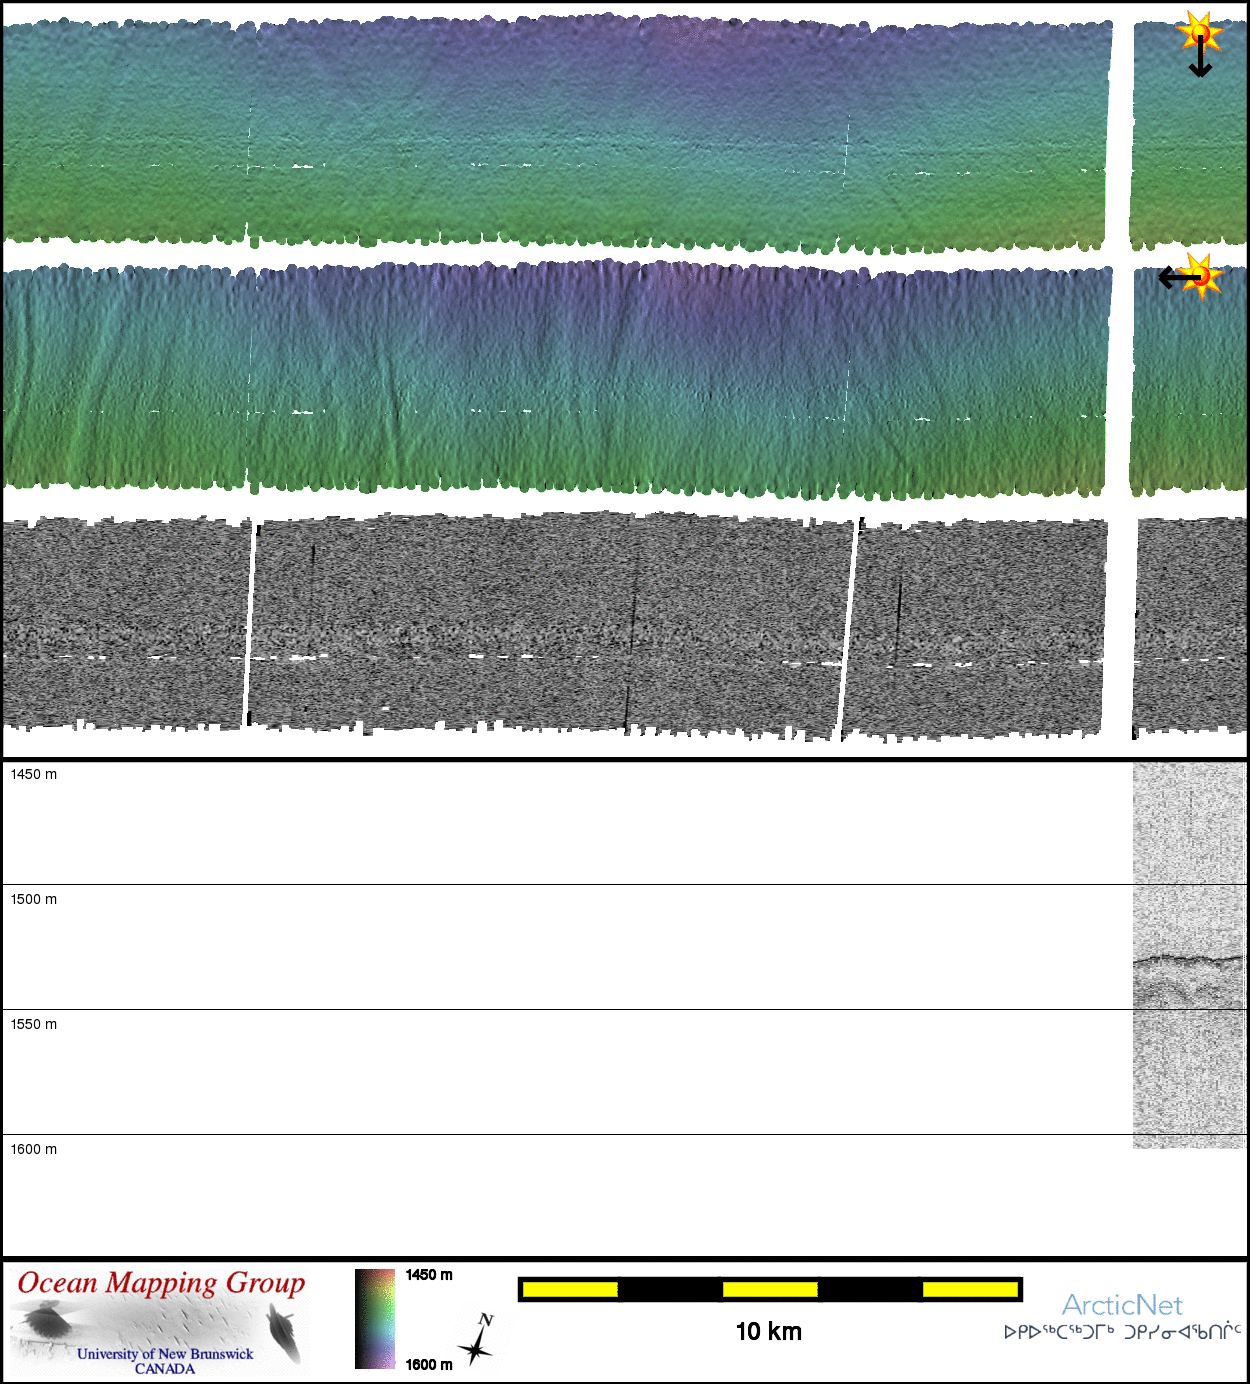Click the 1450 m legend label by color bar
Image resolution: width=1250 pixels, height=1384 pixels.
click(429, 1275)
